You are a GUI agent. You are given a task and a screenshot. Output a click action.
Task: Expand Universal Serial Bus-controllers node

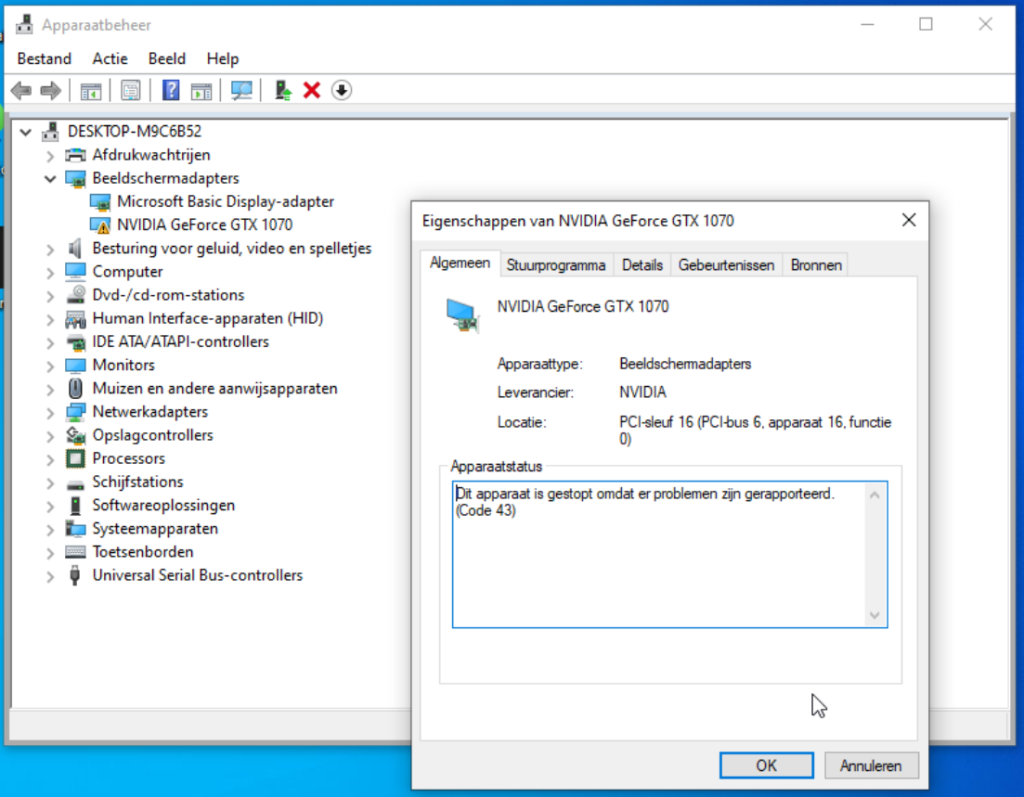point(50,576)
